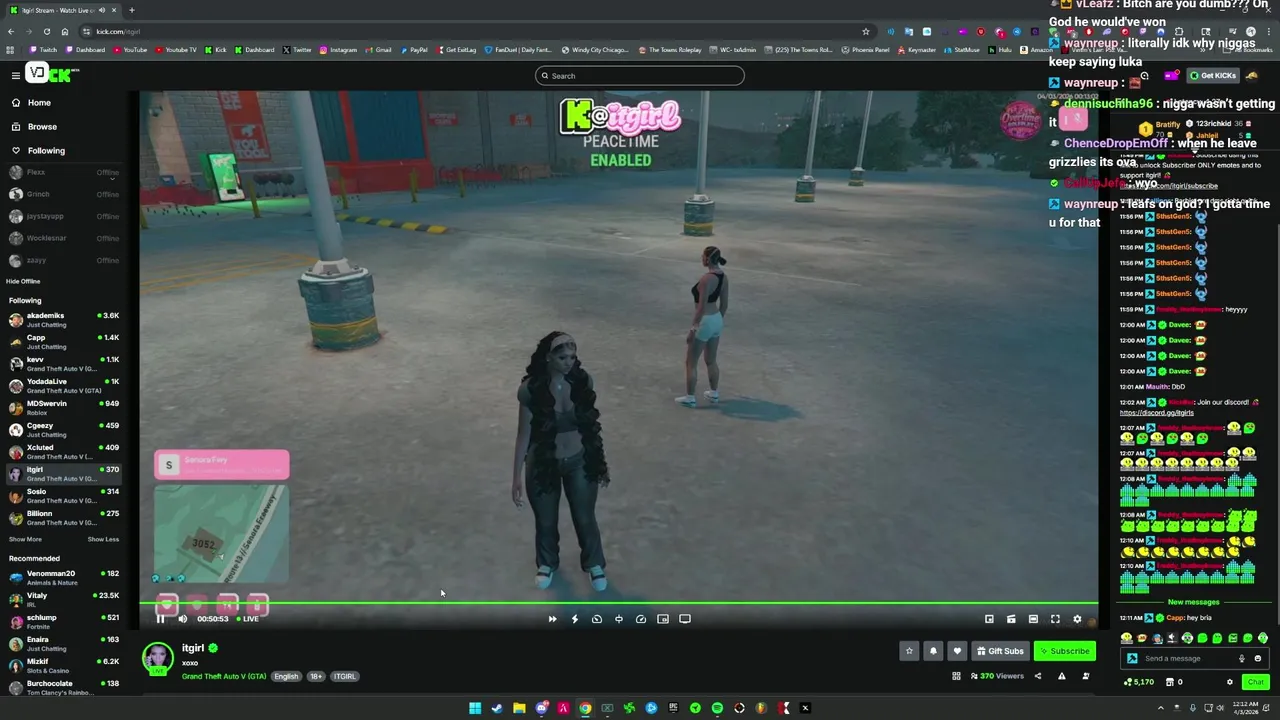1280x720 pixels.
Task: Click the rewind clock icon in player
Action: click(x=597, y=619)
